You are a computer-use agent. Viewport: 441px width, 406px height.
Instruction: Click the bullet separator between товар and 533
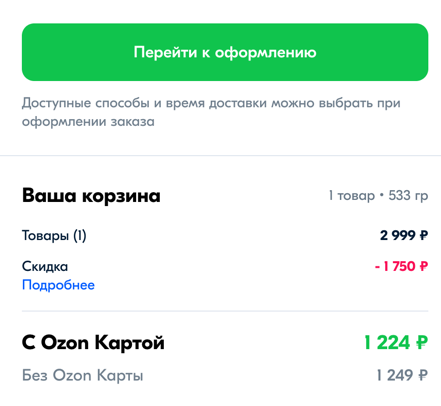[x=382, y=196]
